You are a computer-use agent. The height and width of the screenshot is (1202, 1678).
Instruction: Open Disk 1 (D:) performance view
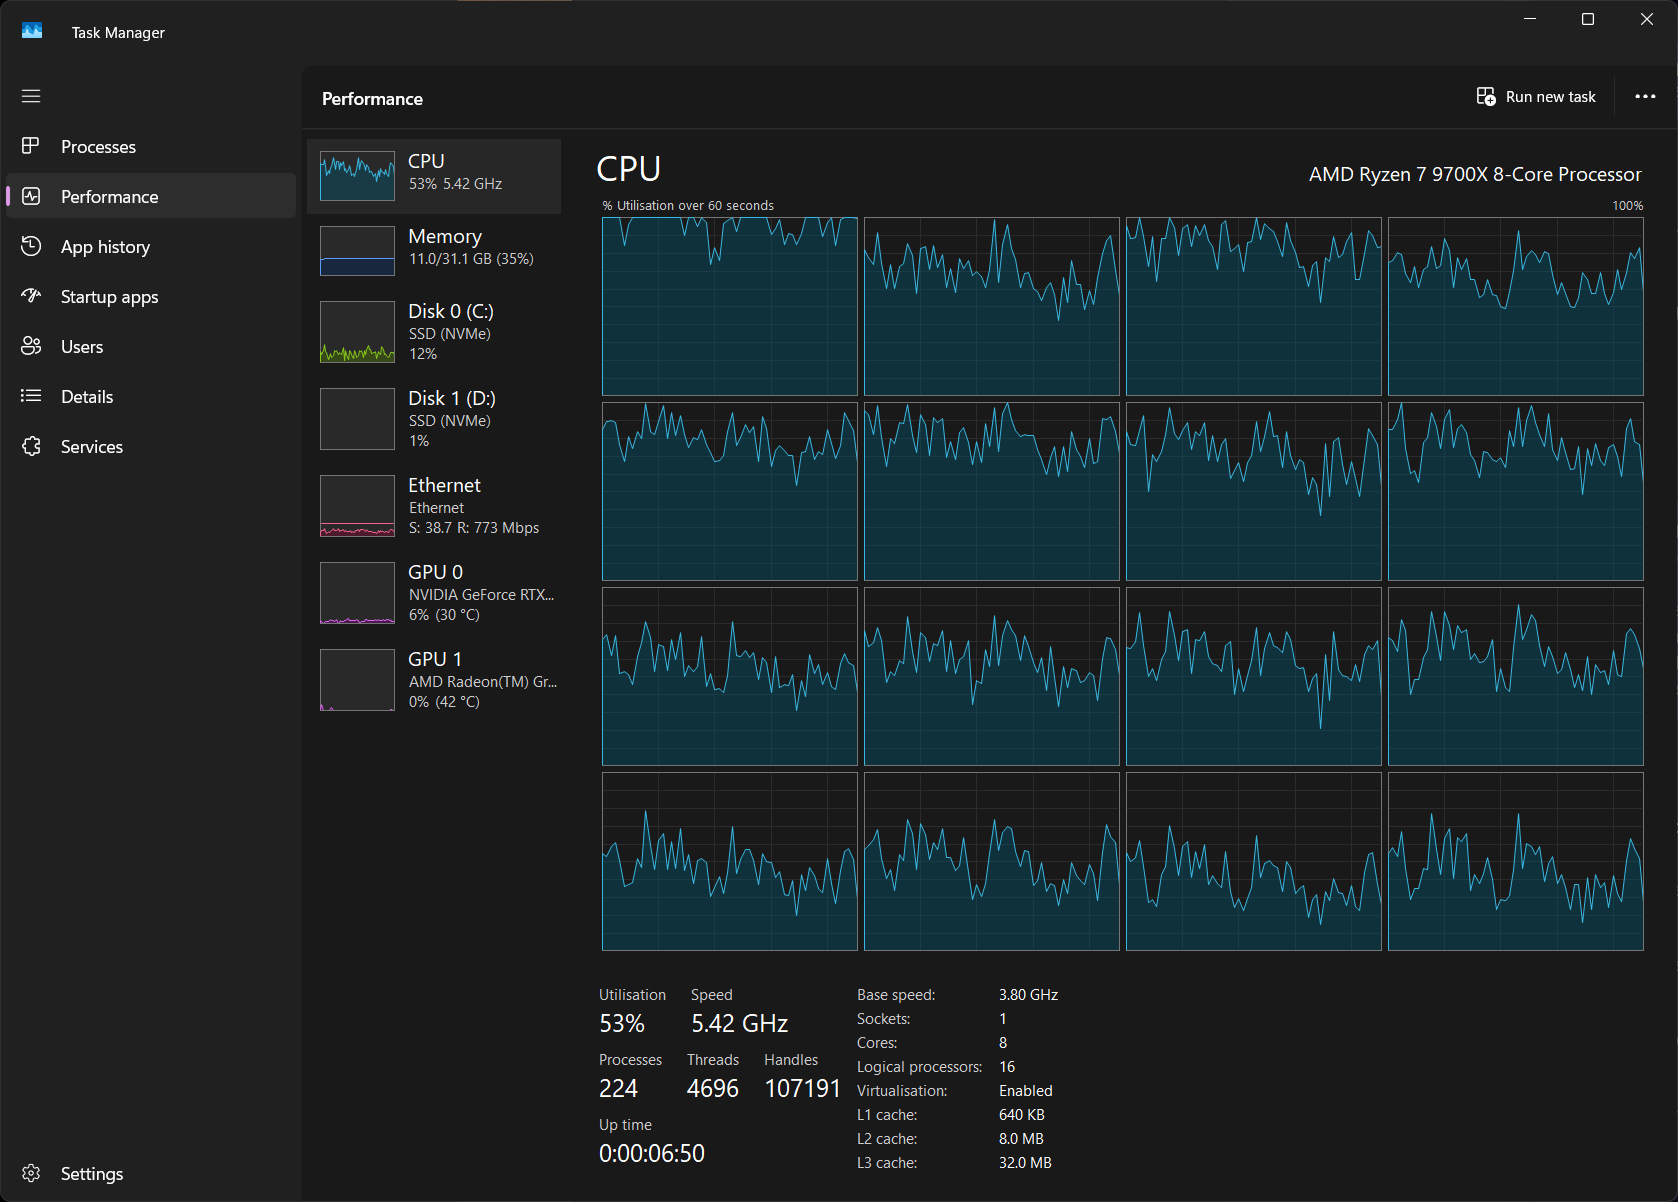(x=434, y=419)
